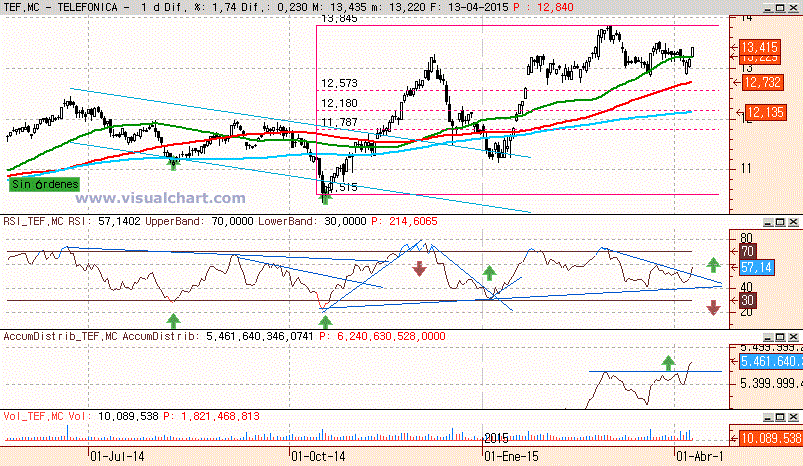Minimize the Vol volume panel

768,417
